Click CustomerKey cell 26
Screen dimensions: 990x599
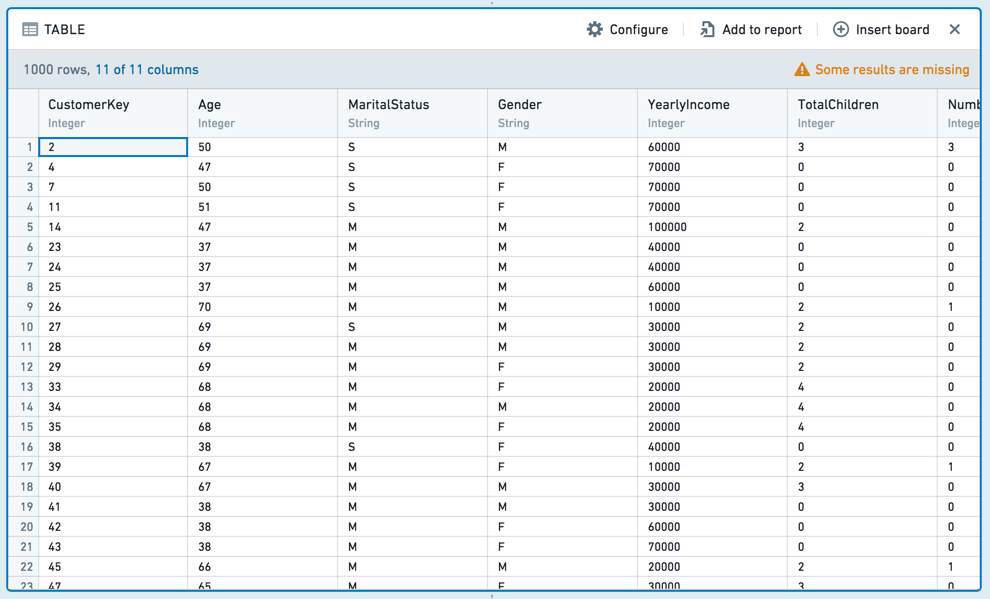pyautogui.click(x=113, y=307)
